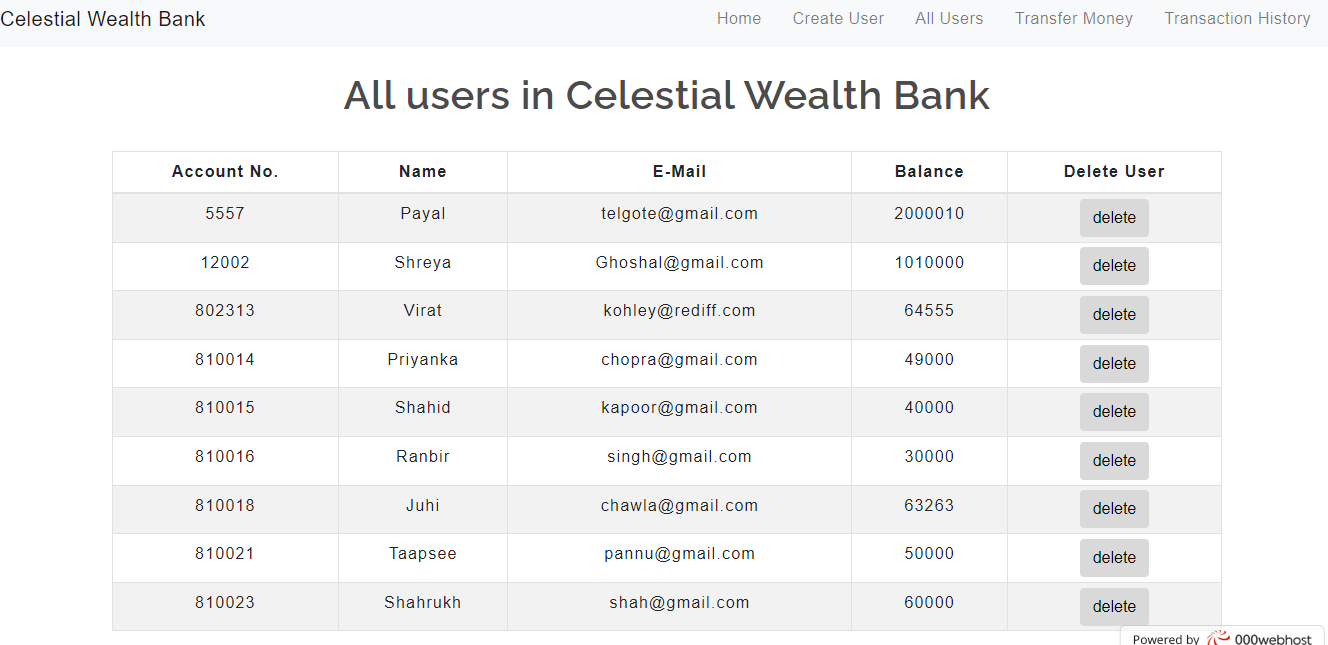Image resolution: width=1328 pixels, height=645 pixels.
Task: Delete user Priyanka
Action: coord(1114,363)
